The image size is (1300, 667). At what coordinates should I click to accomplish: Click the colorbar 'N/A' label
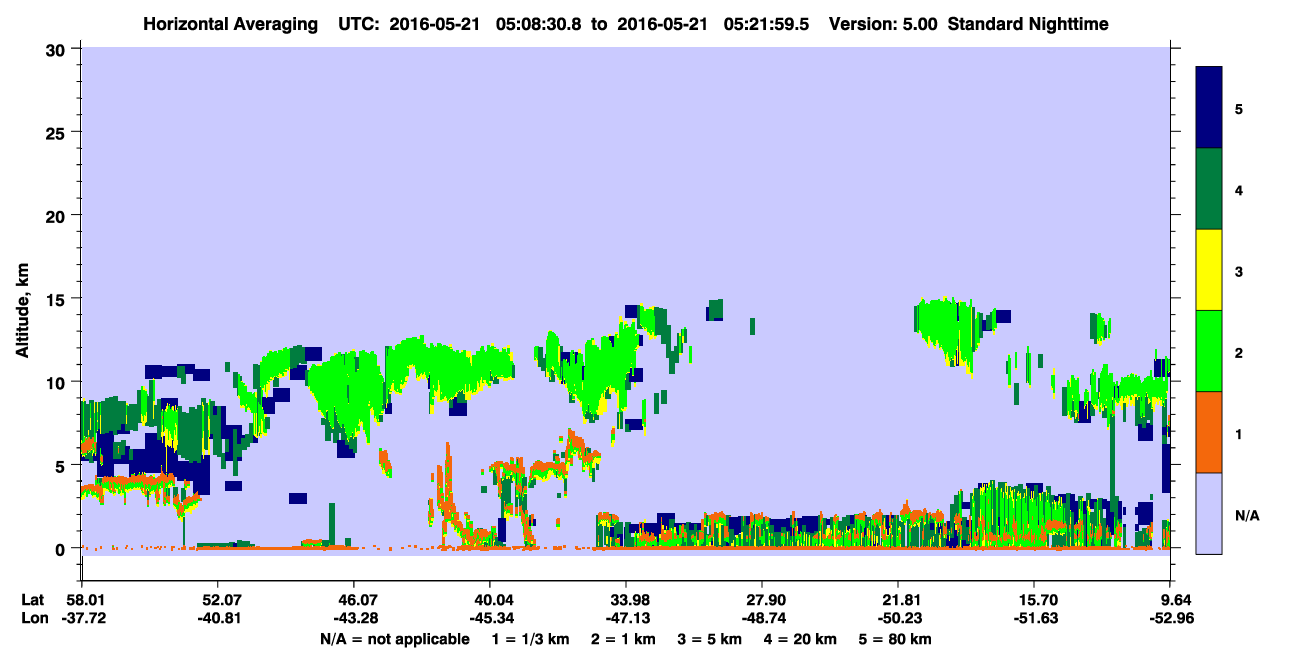1246,515
